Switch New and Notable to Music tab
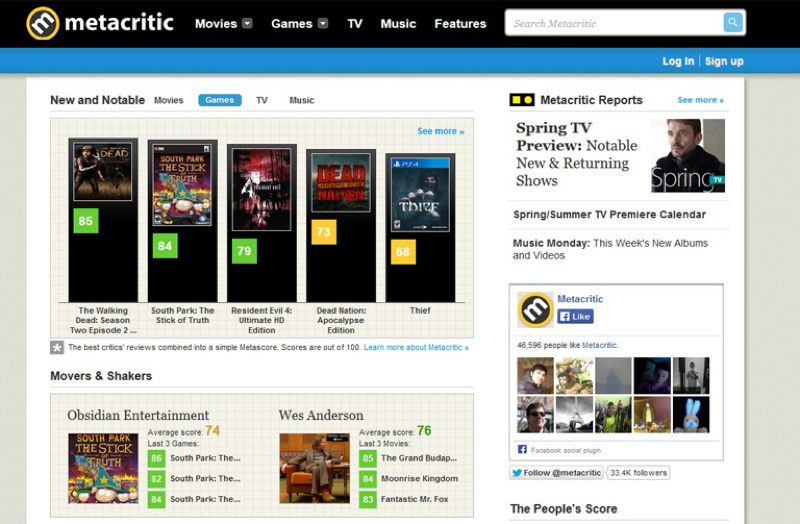Viewport: 800px width, 524px height. 302,101
